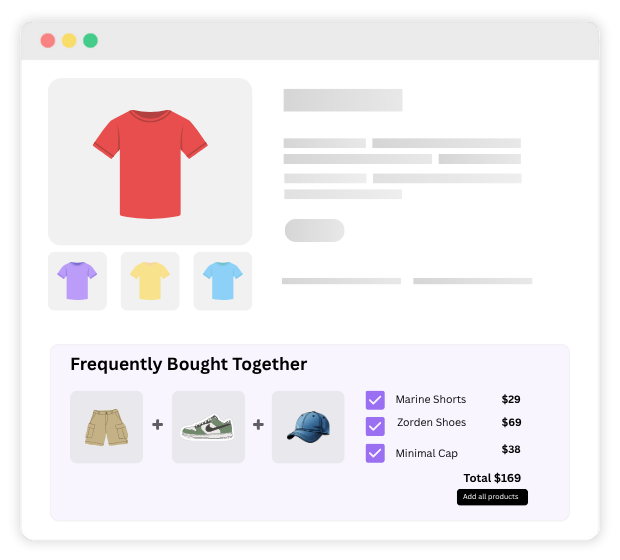Screen dimensions: 620x560
Task: Uncheck the Marine Shorts checkbox
Action: point(375,400)
